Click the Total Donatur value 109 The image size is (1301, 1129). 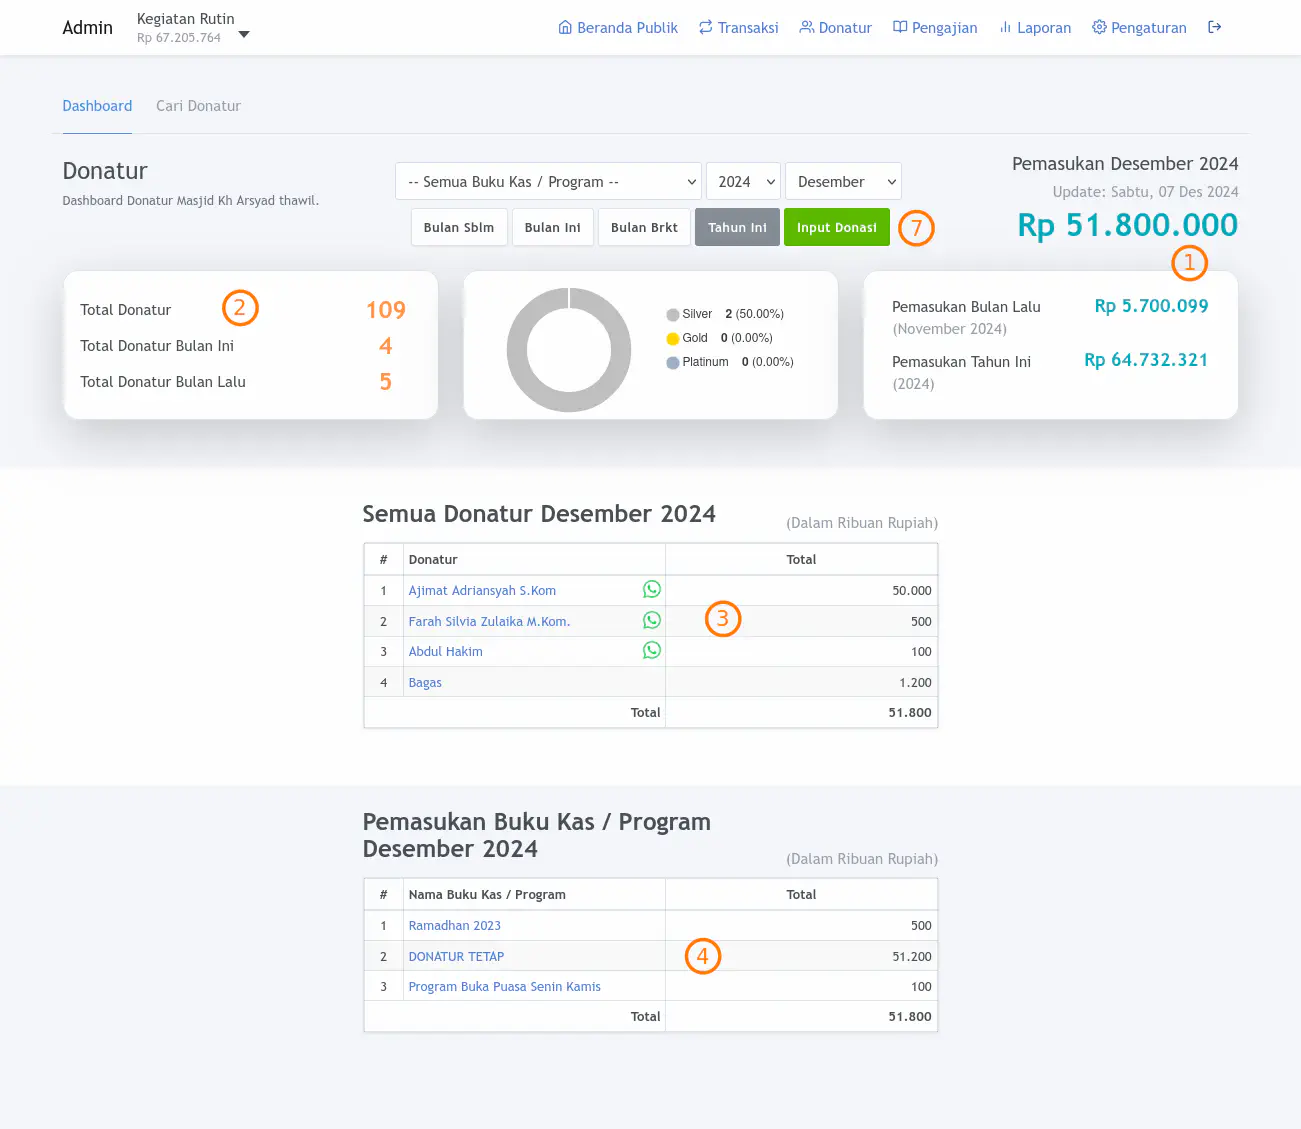(386, 310)
